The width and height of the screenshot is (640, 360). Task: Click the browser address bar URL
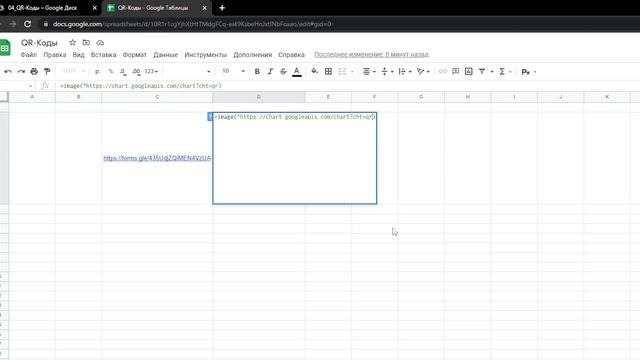(192, 24)
